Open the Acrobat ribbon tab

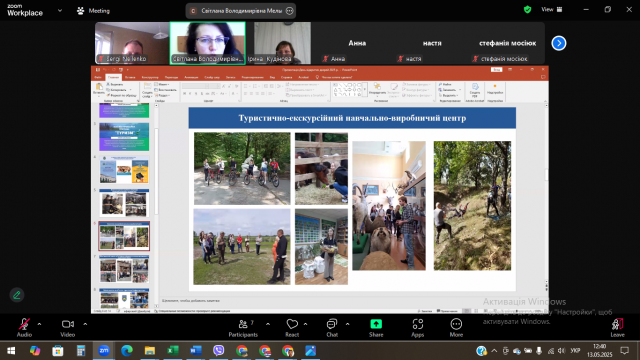coord(303,77)
